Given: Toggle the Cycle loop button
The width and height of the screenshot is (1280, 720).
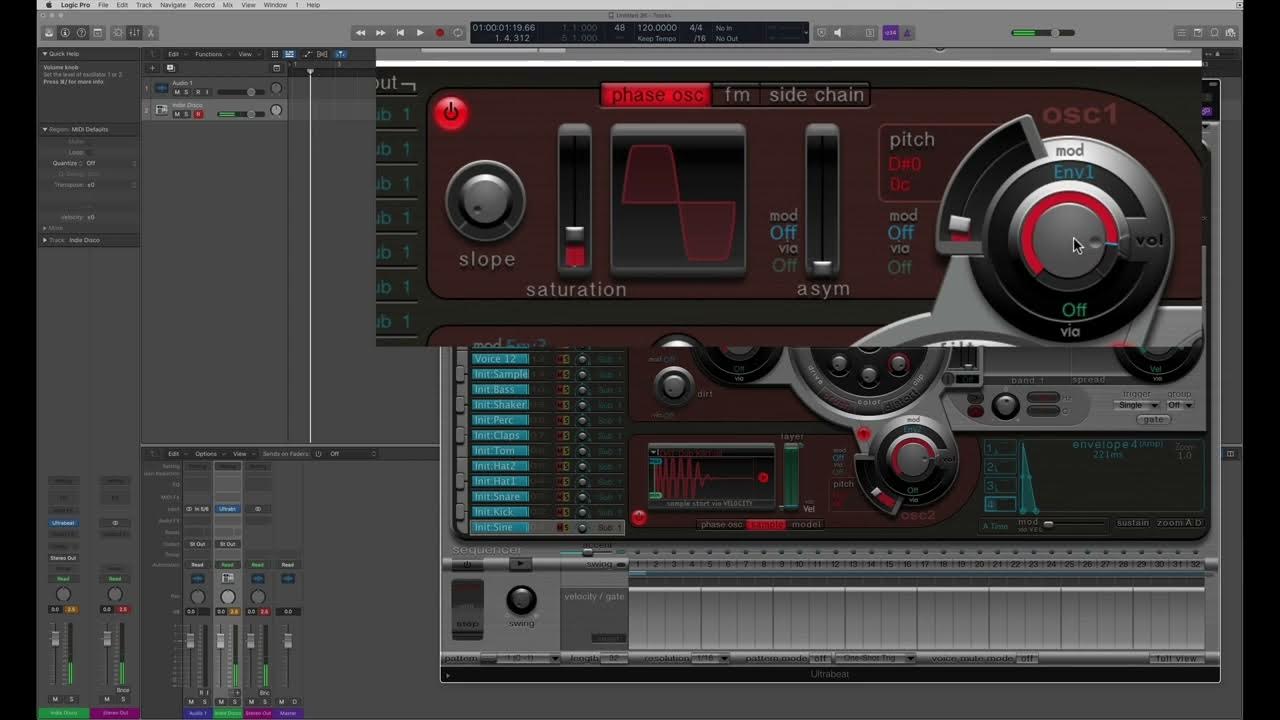Looking at the screenshot, I should click(x=458, y=33).
